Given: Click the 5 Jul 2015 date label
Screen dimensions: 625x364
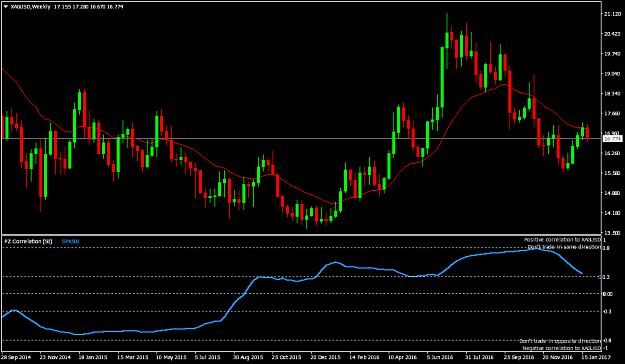Looking at the screenshot, I should [208, 356].
